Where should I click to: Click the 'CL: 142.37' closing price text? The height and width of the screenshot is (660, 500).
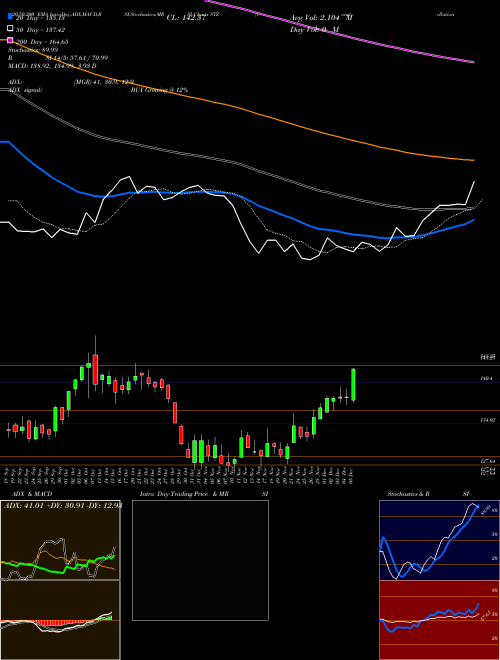point(186,18)
